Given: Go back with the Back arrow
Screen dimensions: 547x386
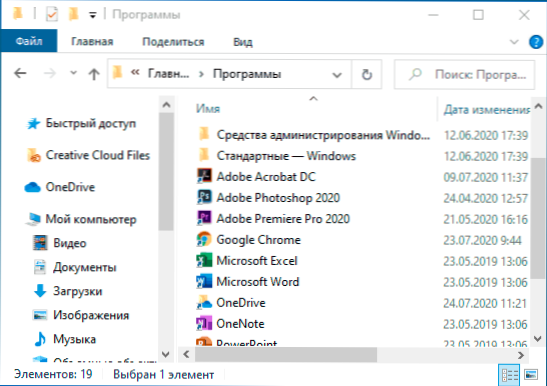Looking at the screenshot, I should pyautogui.click(x=20, y=73).
